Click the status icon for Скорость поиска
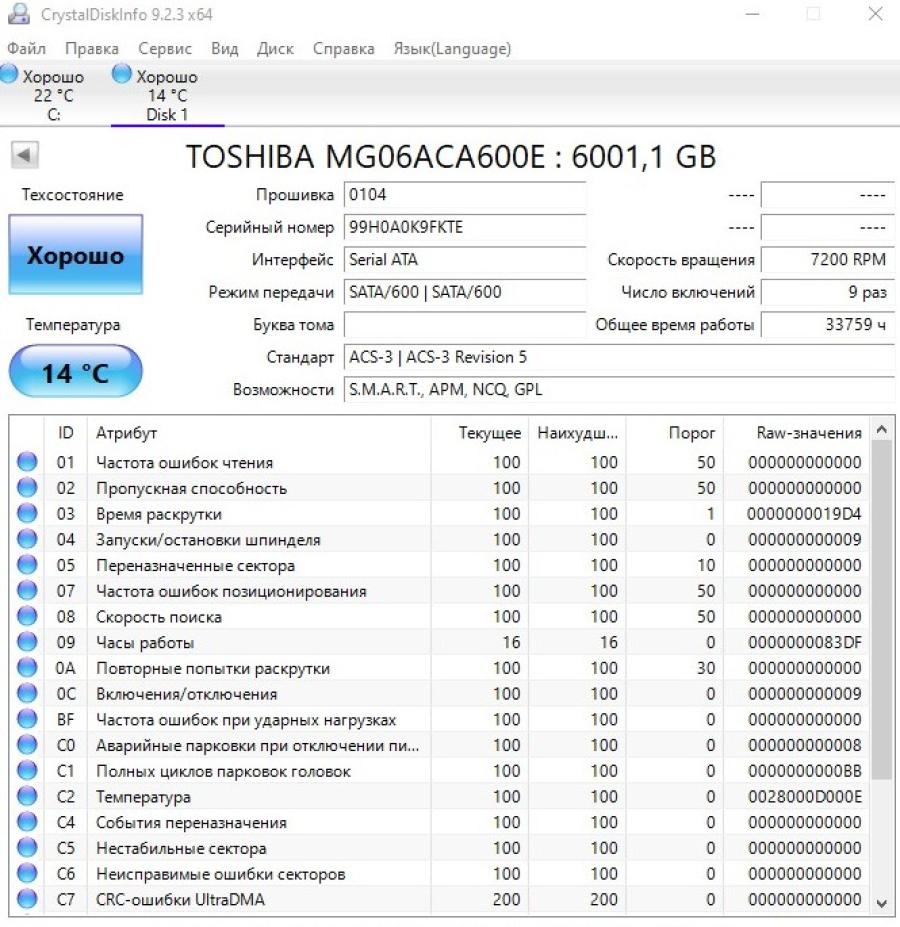This screenshot has width=900, height=927. click(x=29, y=616)
